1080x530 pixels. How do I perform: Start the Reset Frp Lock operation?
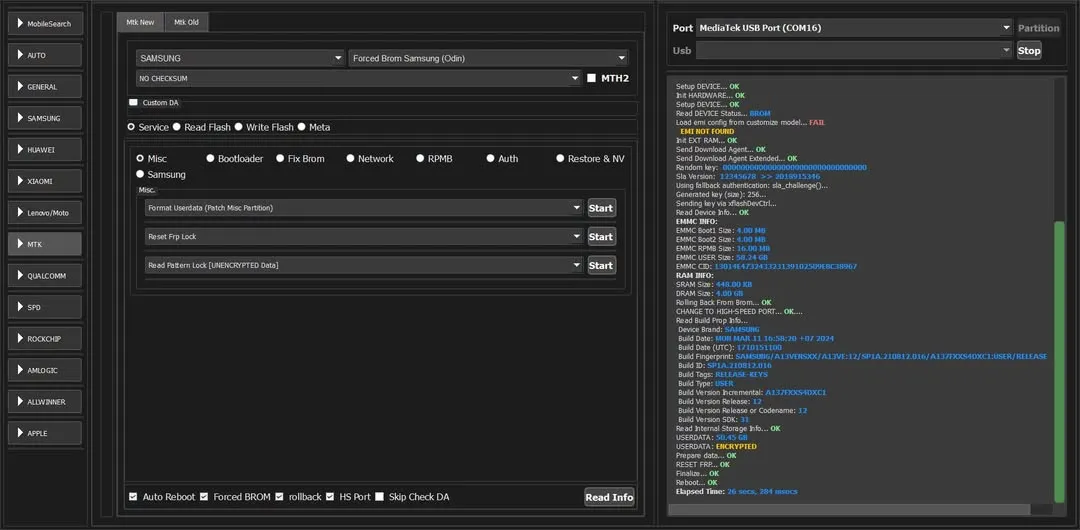tap(601, 236)
